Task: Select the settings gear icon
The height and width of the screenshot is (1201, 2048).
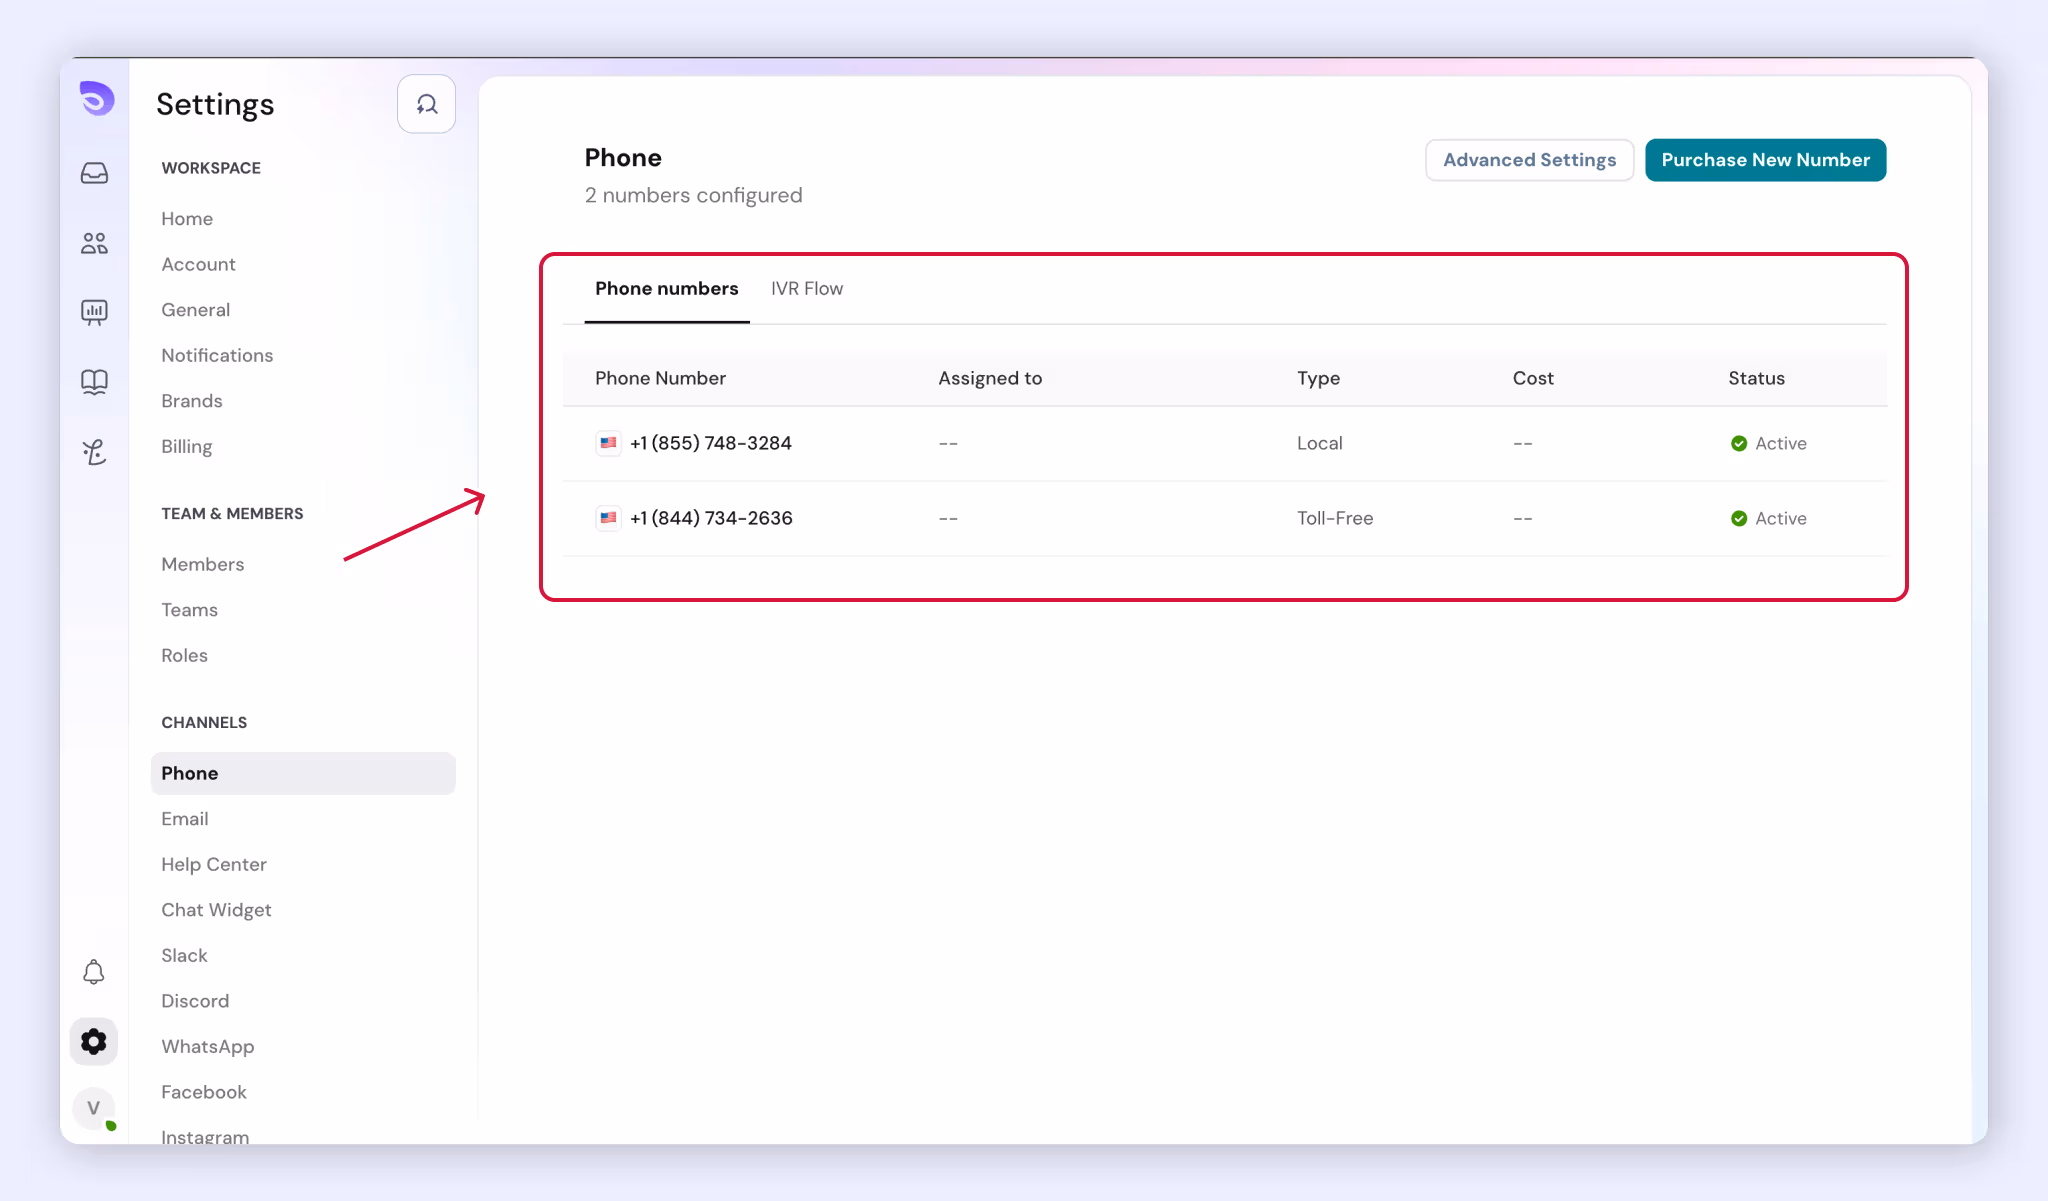Action: 94,1042
